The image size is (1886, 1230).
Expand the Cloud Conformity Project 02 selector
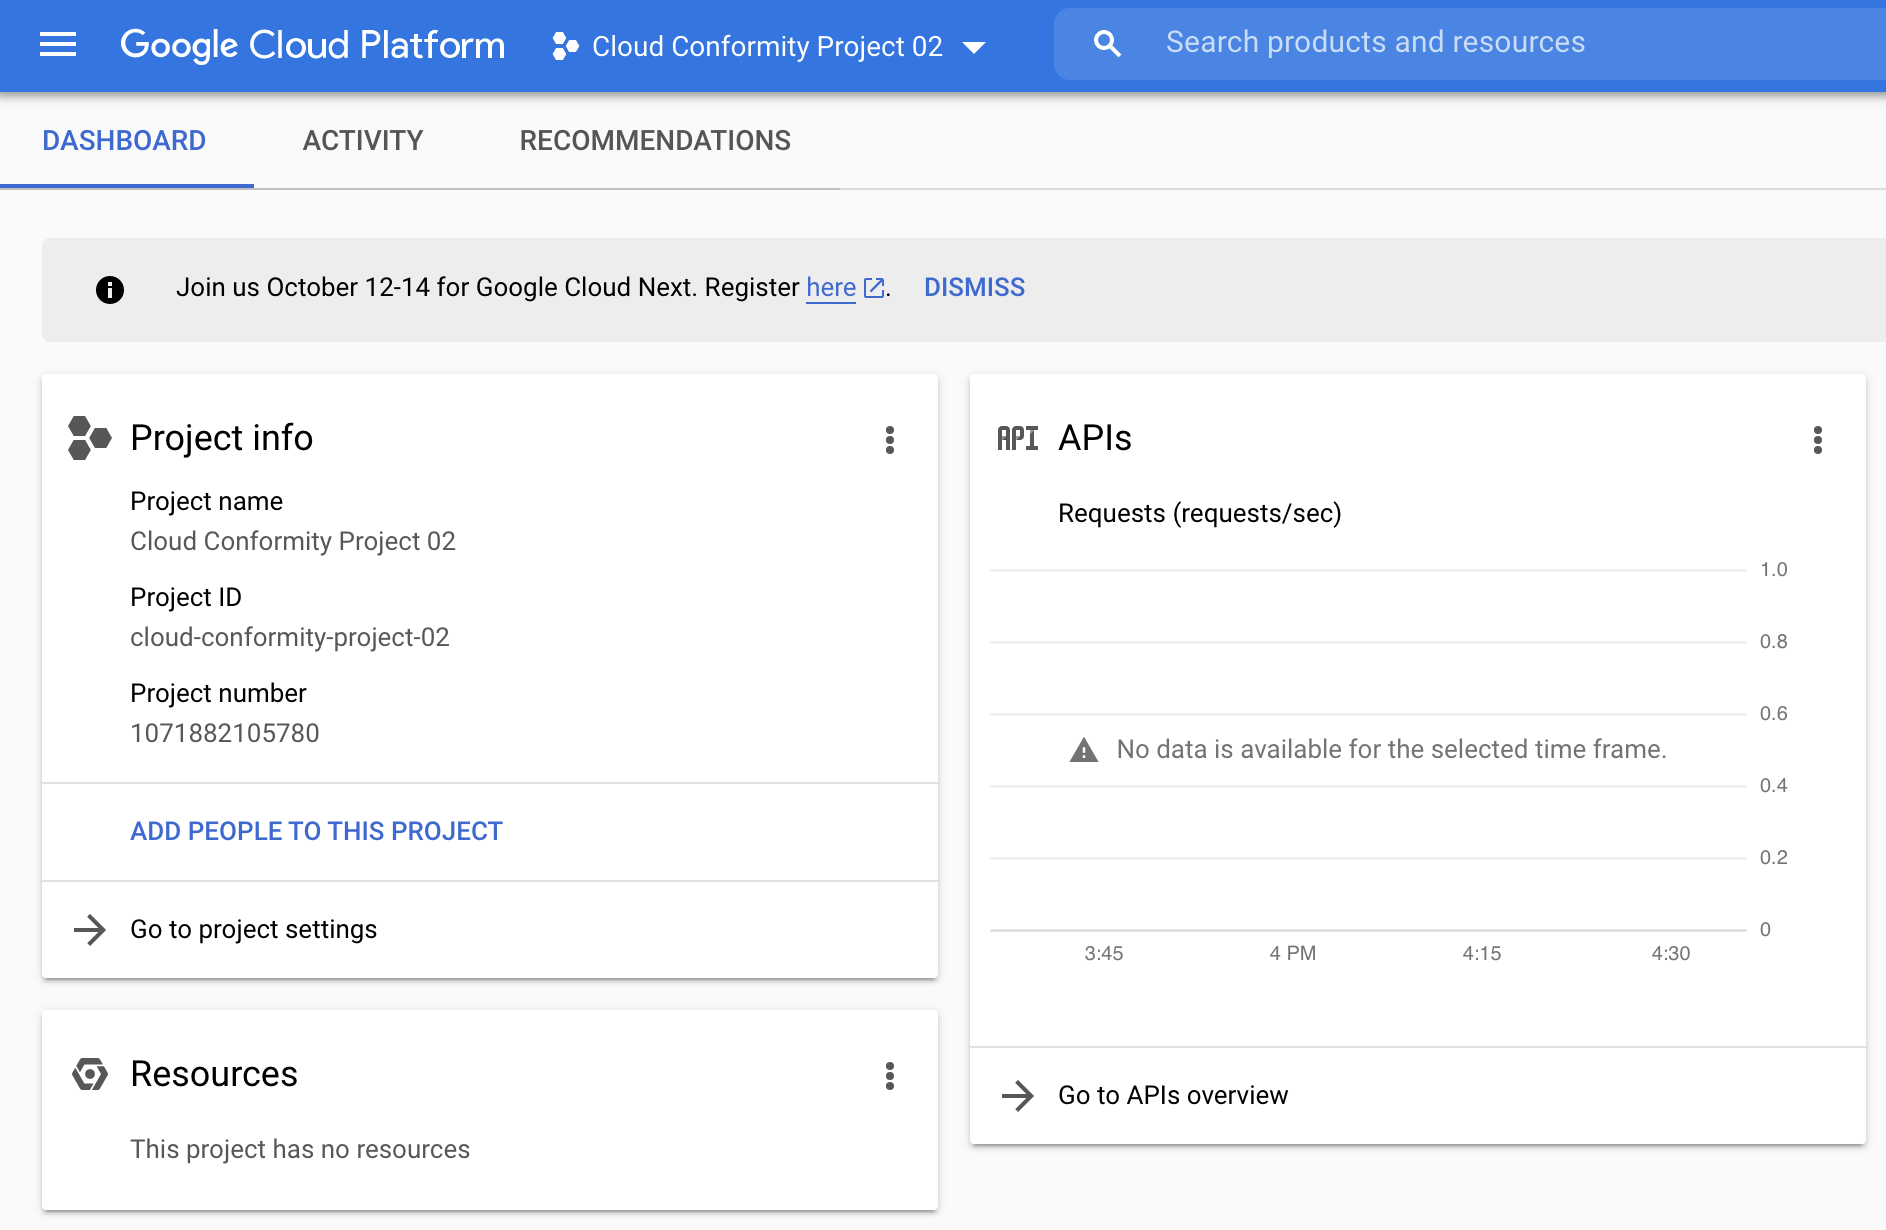766,46
